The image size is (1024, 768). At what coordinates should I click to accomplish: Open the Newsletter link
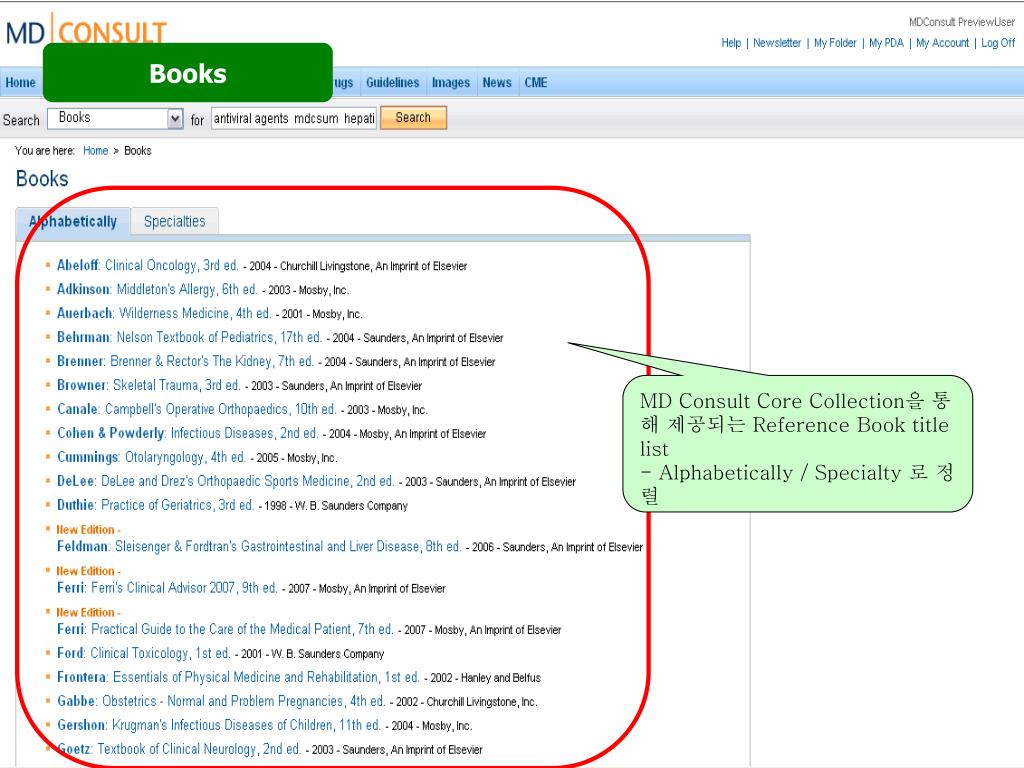[777, 43]
